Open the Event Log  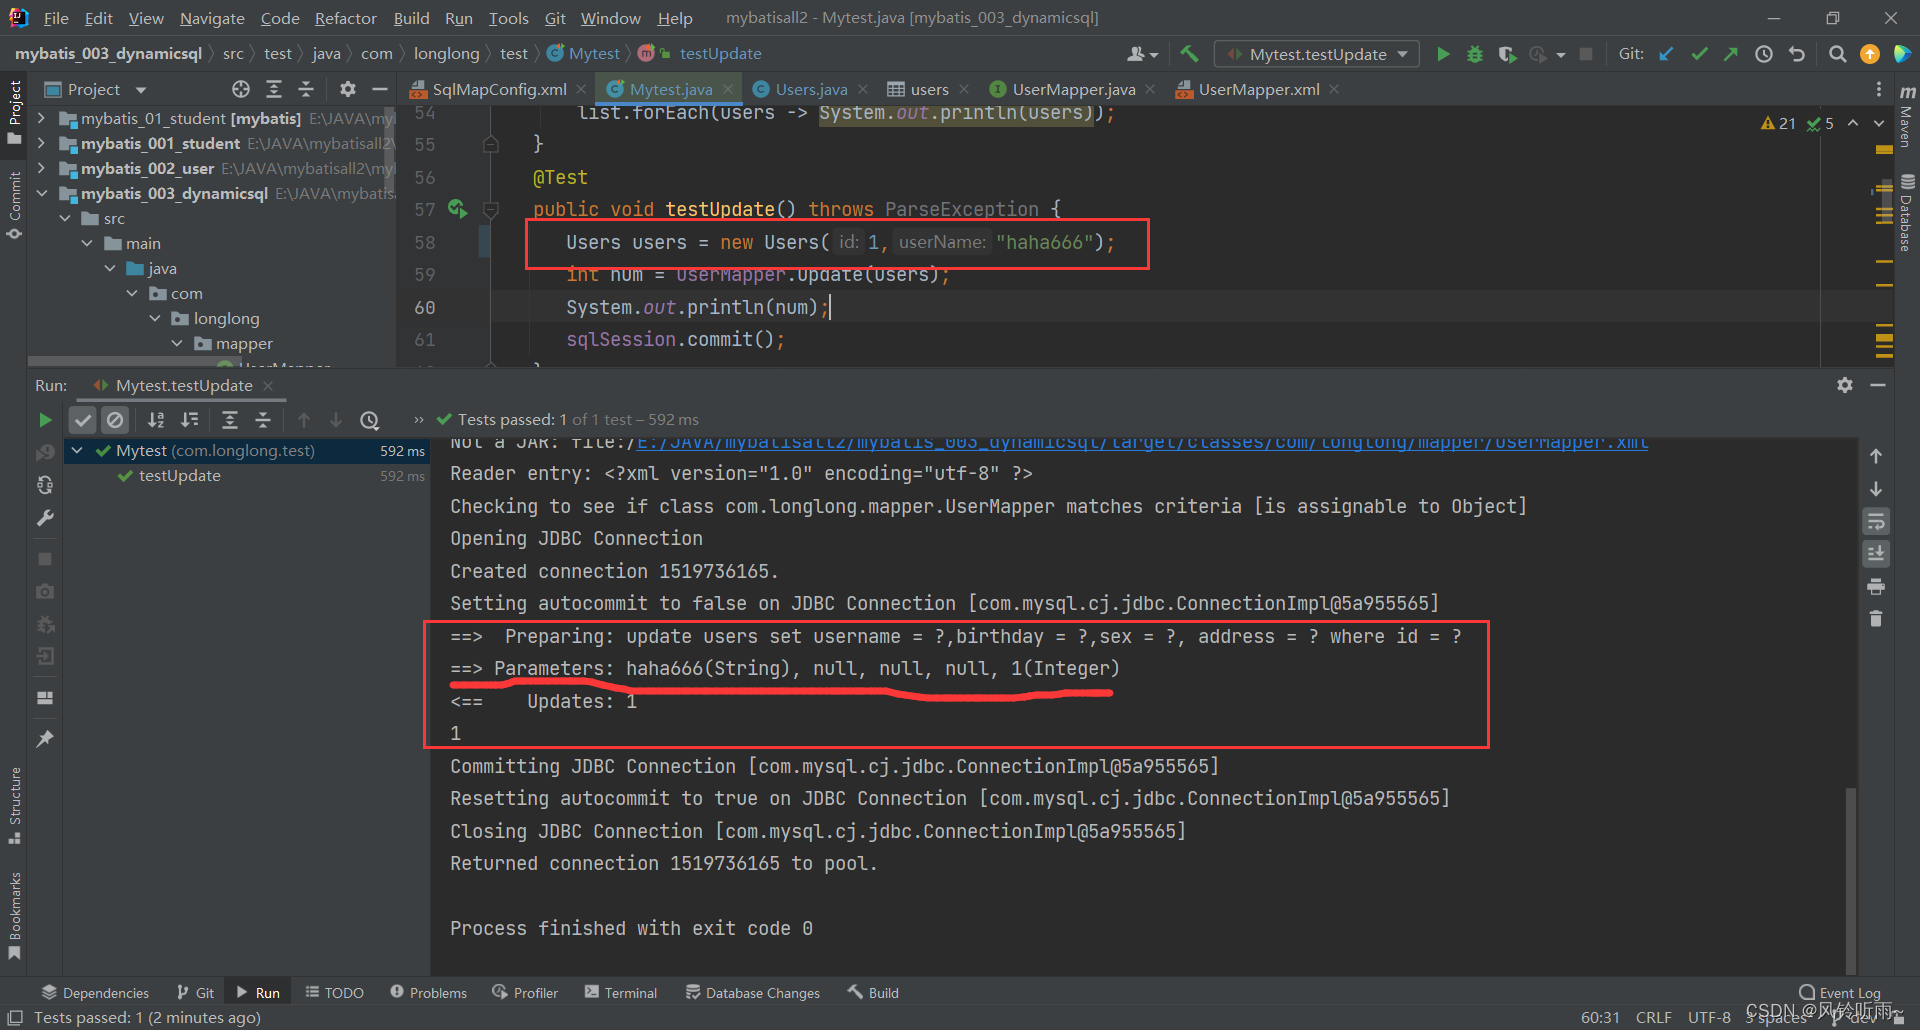(x=1840, y=993)
